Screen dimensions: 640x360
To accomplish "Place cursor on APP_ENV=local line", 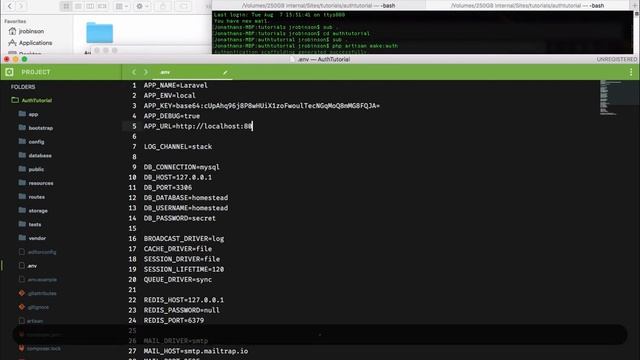I will [169, 96].
